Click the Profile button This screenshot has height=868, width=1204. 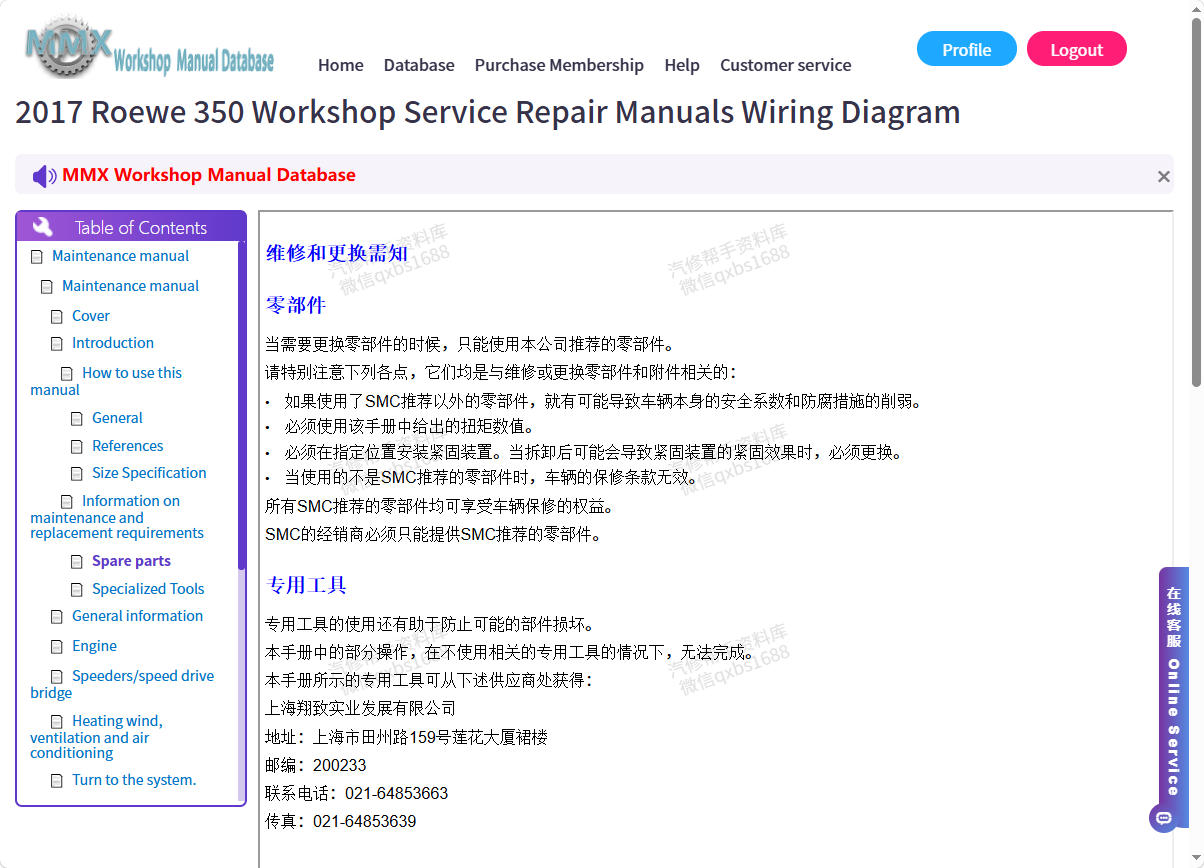coord(967,49)
